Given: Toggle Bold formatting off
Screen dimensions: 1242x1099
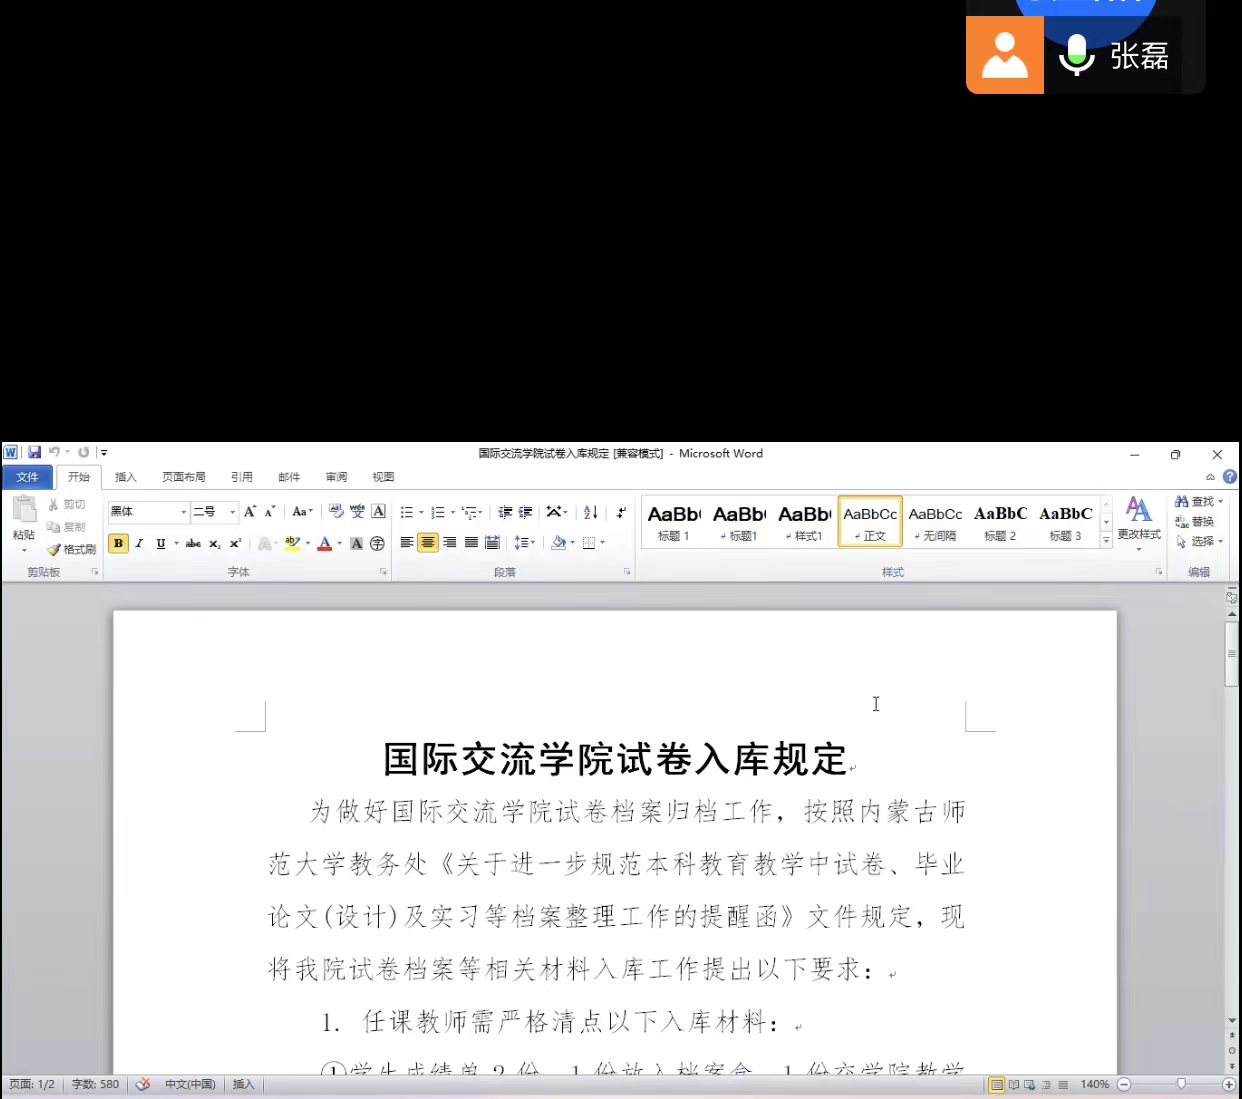Looking at the screenshot, I should point(118,544).
